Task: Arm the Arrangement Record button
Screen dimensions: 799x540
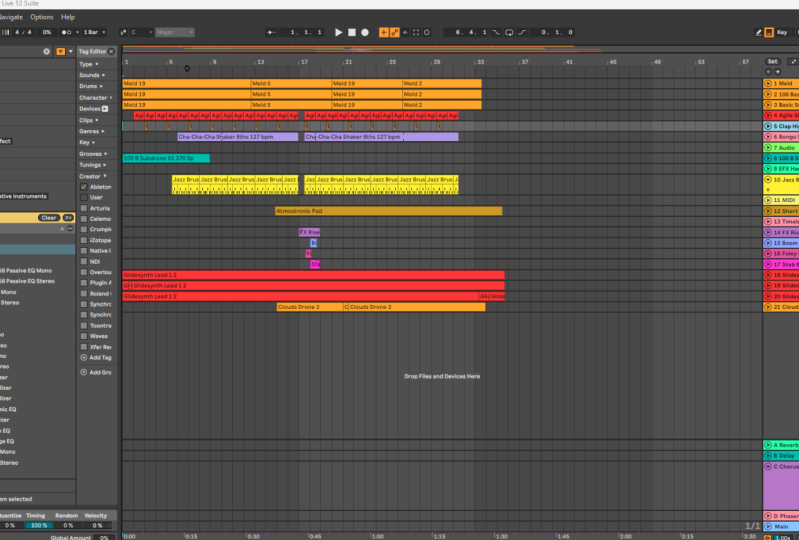Action: tap(365, 32)
